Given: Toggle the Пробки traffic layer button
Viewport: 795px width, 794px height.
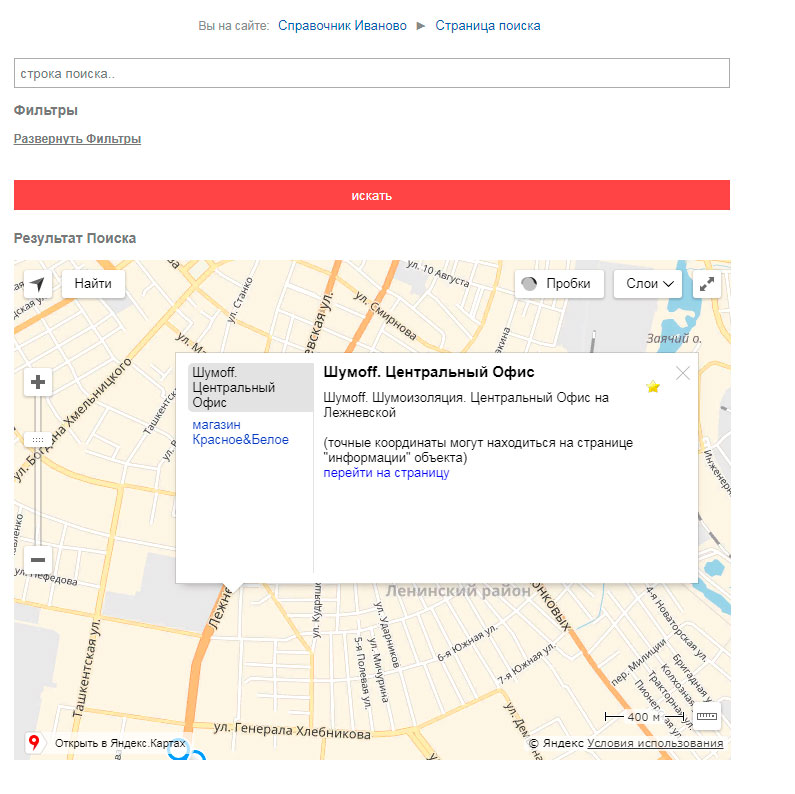Looking at the screenshot, I should pos(559,284).
